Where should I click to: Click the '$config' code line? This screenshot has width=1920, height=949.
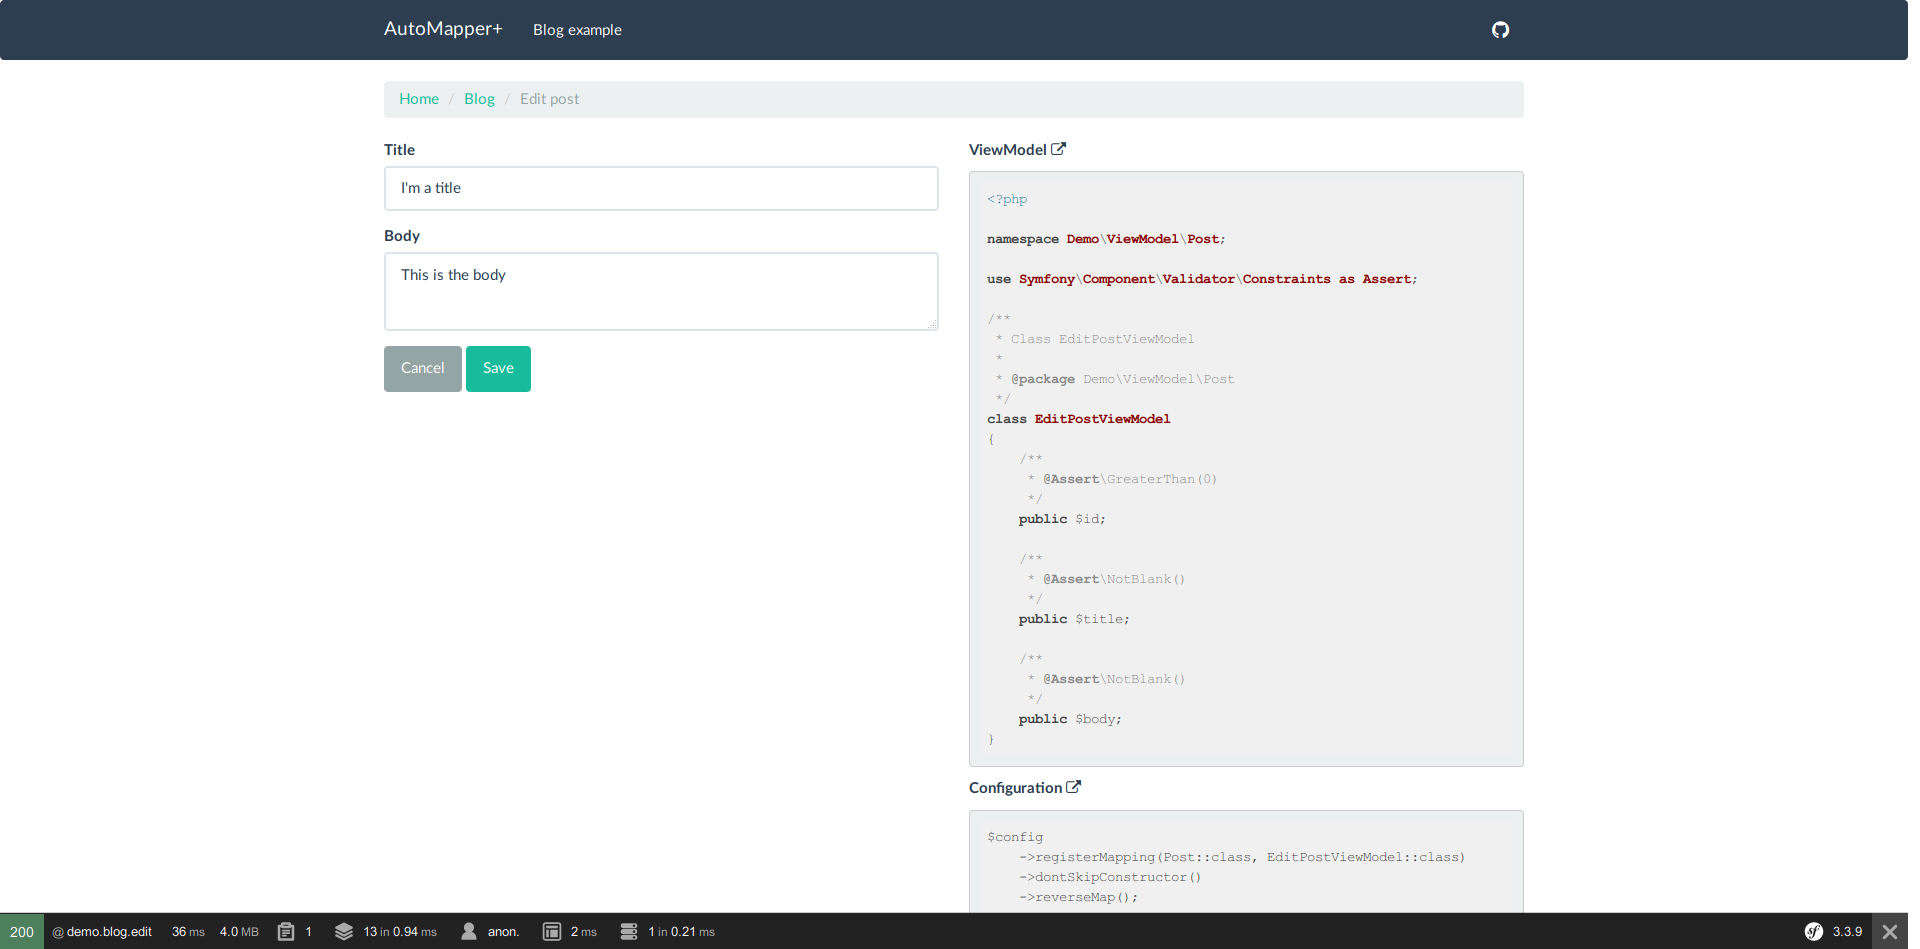tap(1015, 837)
